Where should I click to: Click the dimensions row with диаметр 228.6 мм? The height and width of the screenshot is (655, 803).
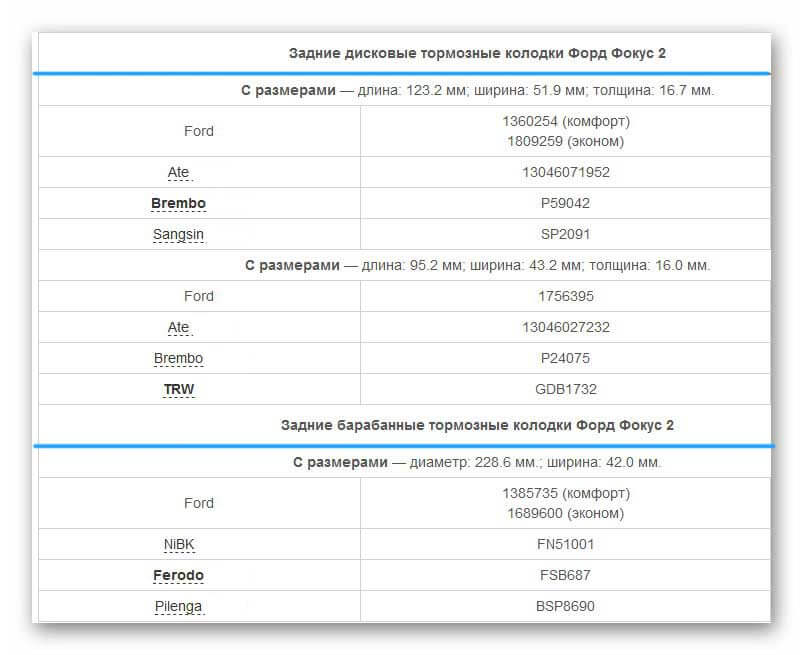477,463
